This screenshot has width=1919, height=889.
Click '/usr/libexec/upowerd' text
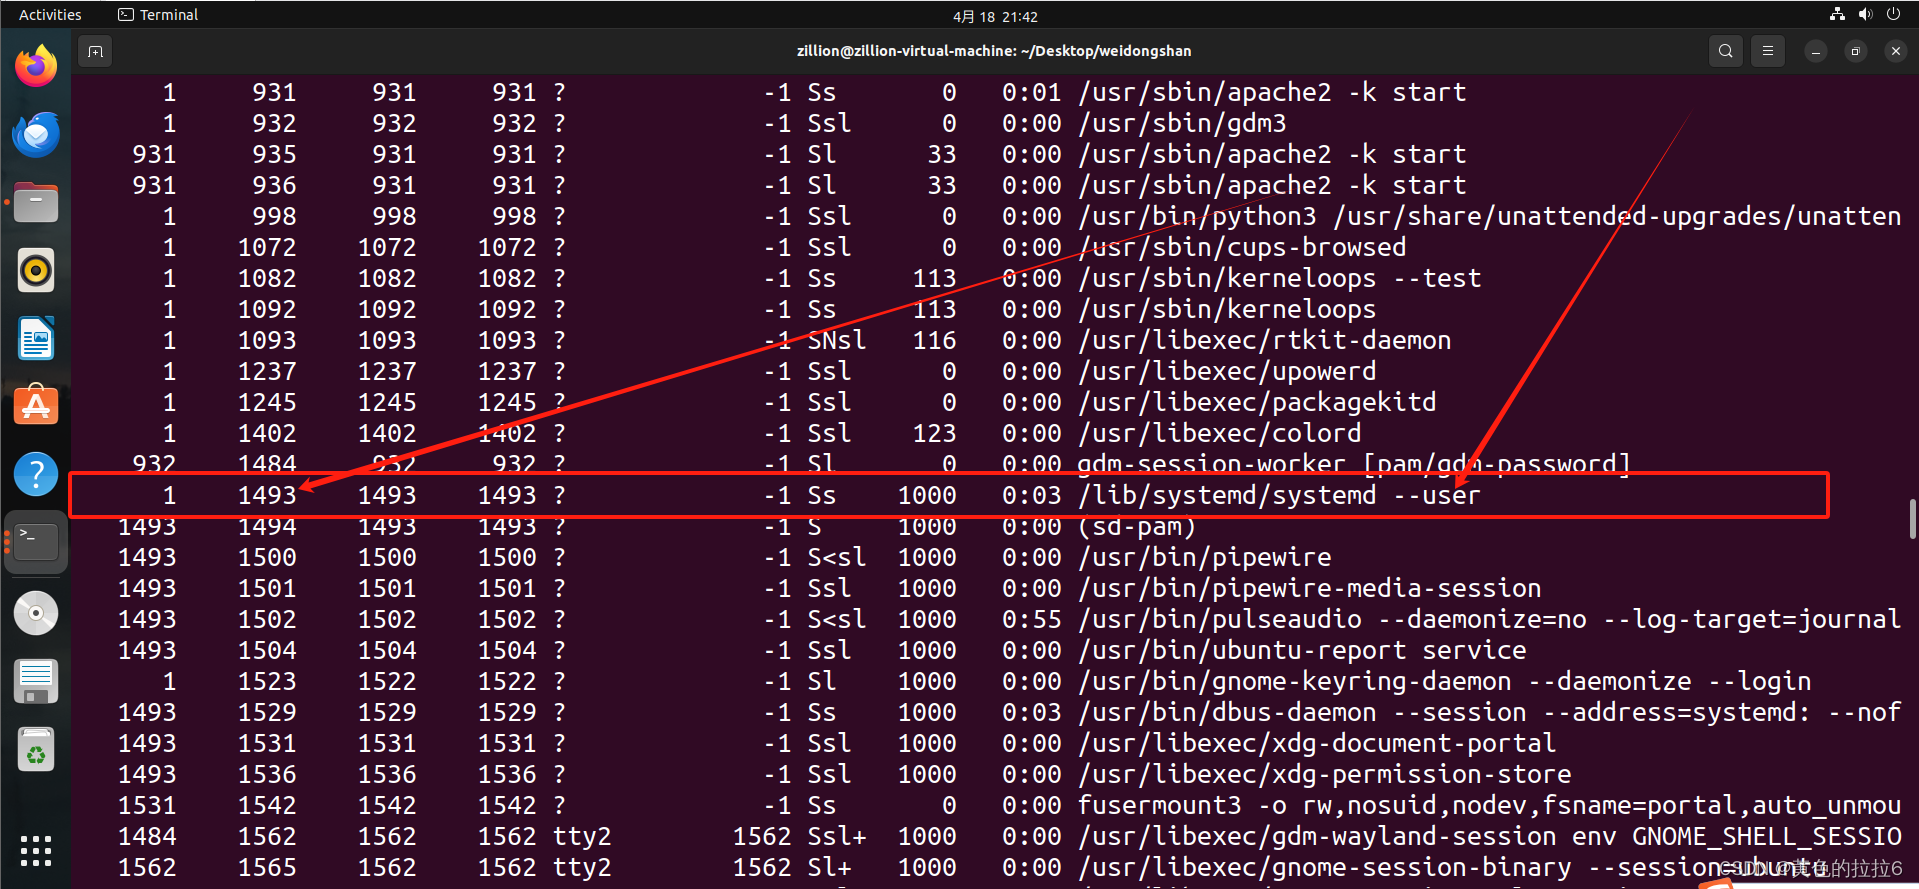pyautogui.click(x=1227, y=371)
